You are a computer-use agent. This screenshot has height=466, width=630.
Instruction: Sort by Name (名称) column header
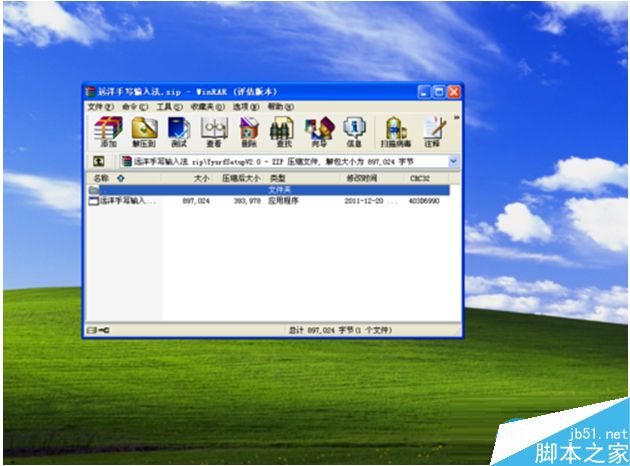pyautogui.click(x=123, y=178)
